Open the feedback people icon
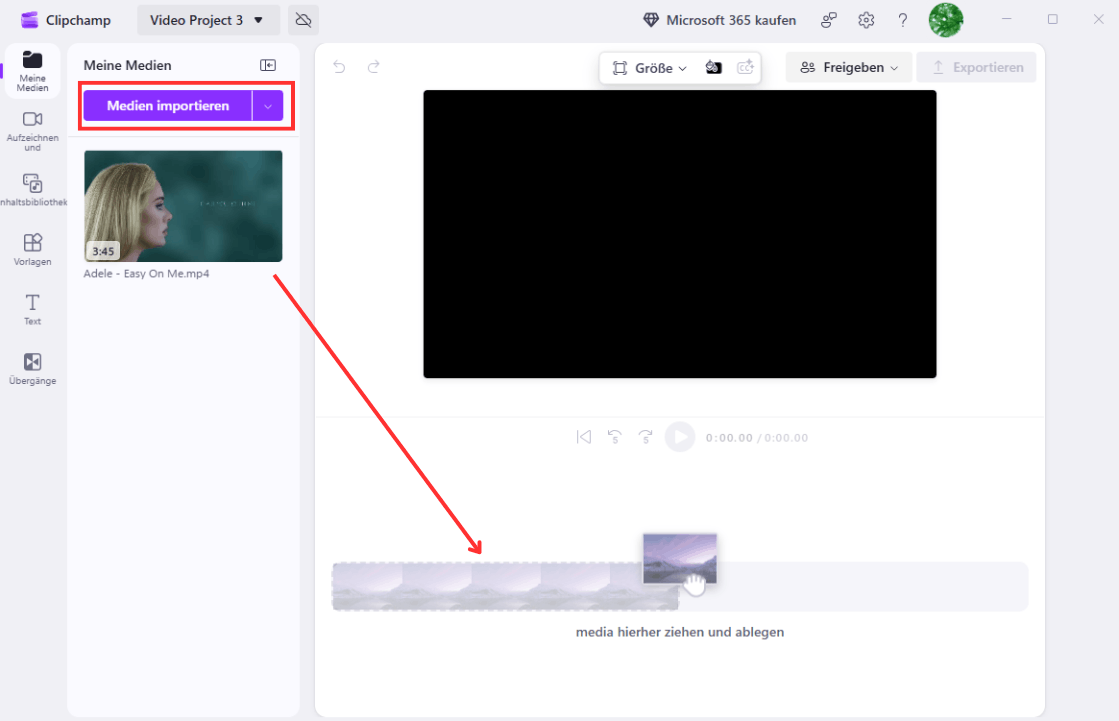The height and width of the screenshot is (721, 1119). [829, 20]
